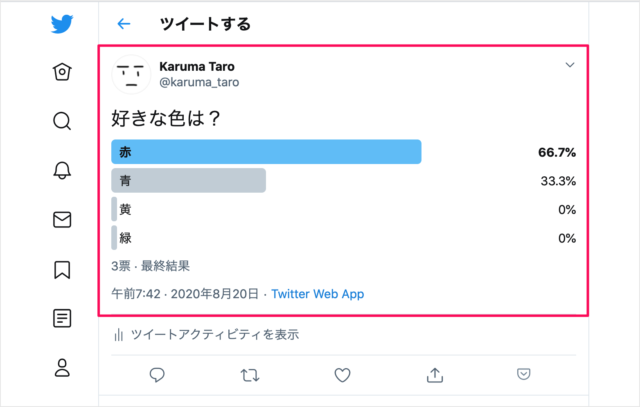Expand the tweet options chevron

[570, 65]
